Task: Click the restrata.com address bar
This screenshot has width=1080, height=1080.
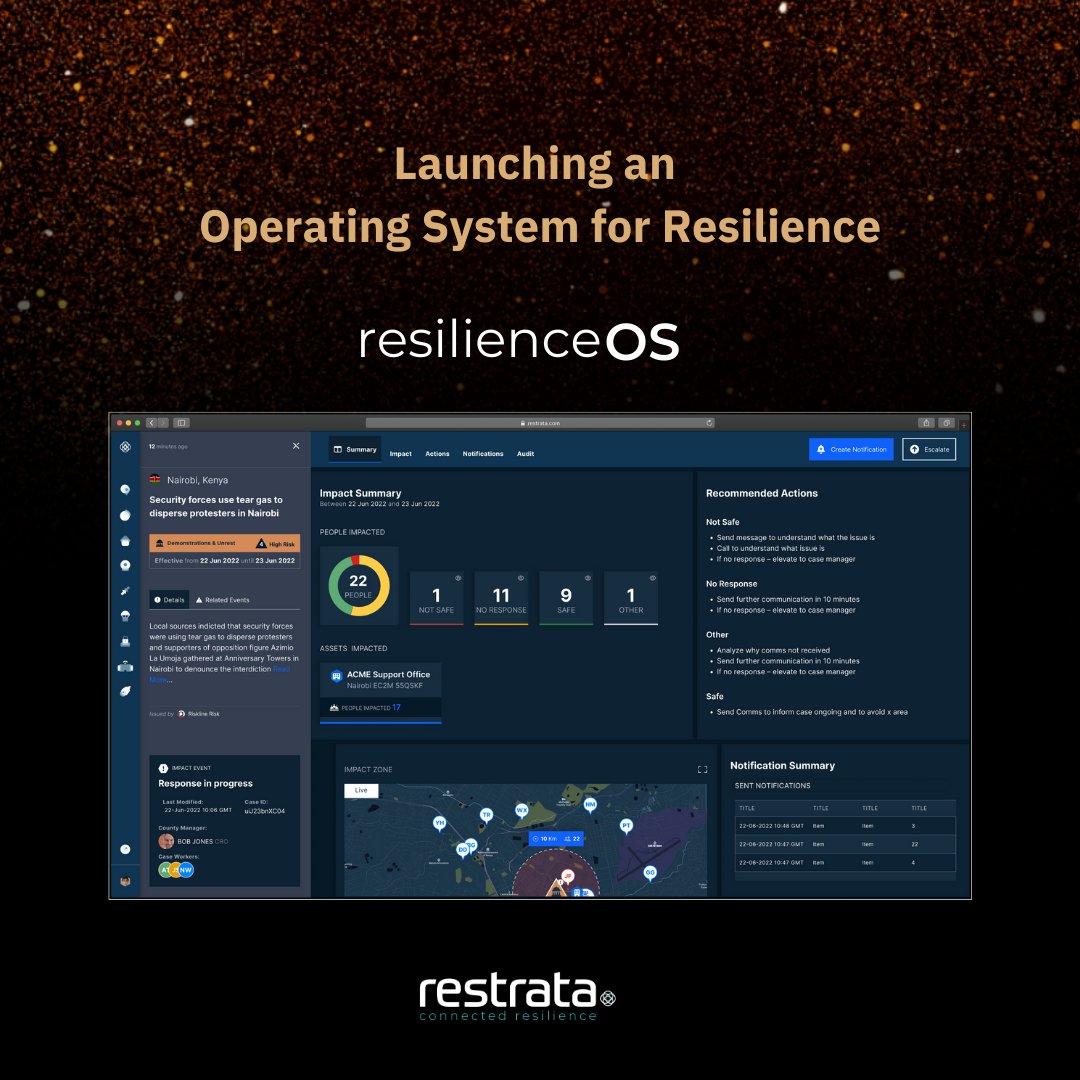Action: pos(540,423)
